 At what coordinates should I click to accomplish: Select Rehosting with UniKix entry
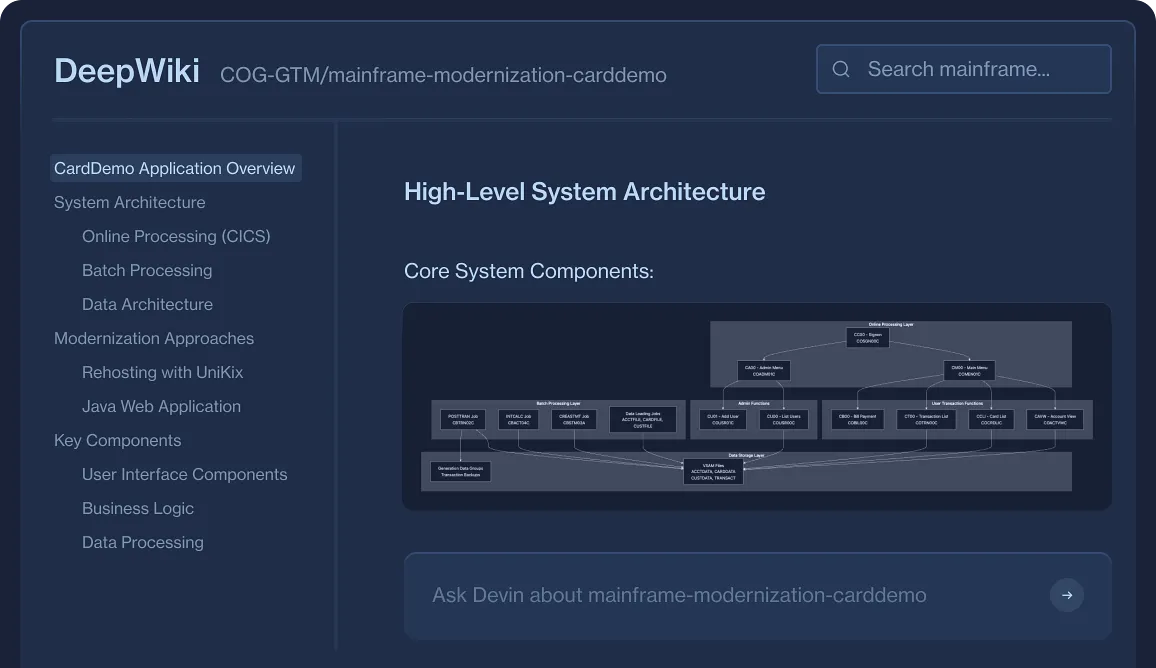pos(162,372)
